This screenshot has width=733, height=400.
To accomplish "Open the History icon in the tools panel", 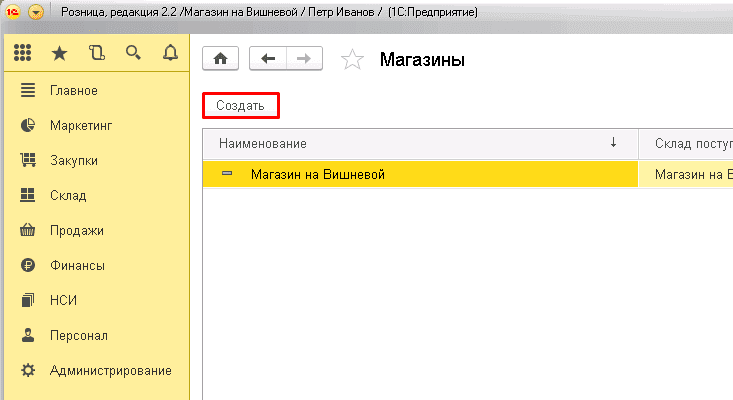I will click(96, 53).
